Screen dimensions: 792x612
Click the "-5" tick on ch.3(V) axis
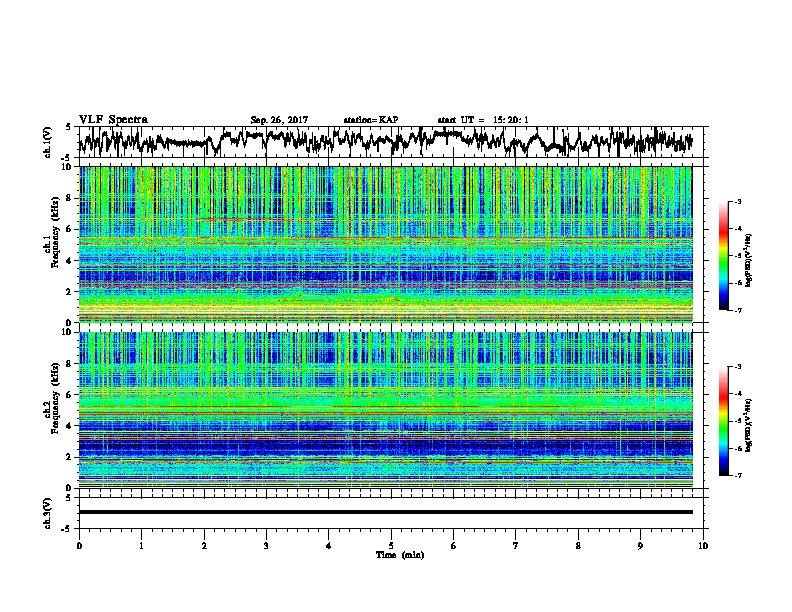tap(67, 529)
